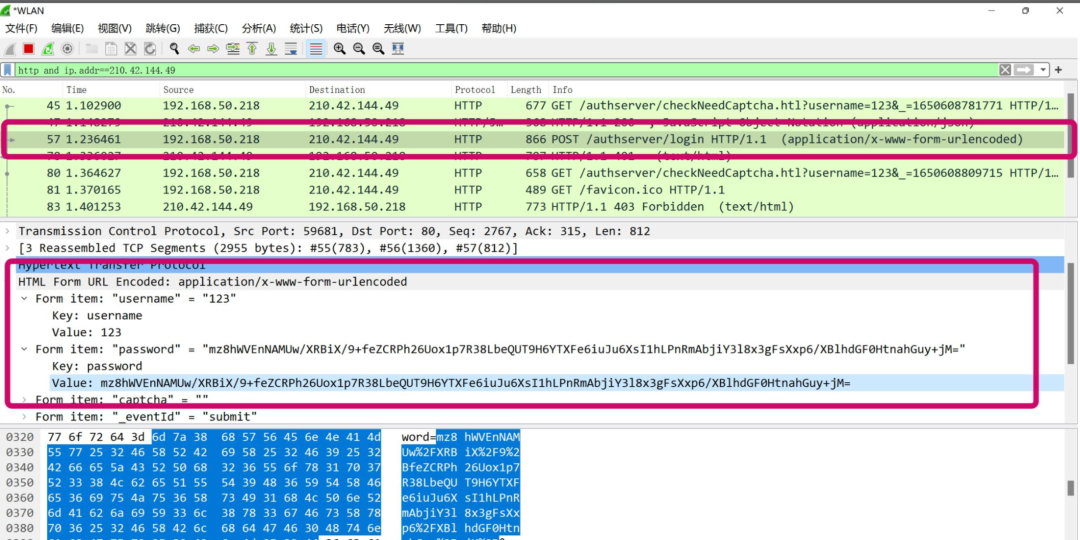Toggle auto-scroll during live capture
The height and width of the screenshot is (540, 1080).
[x=292, y=48]
